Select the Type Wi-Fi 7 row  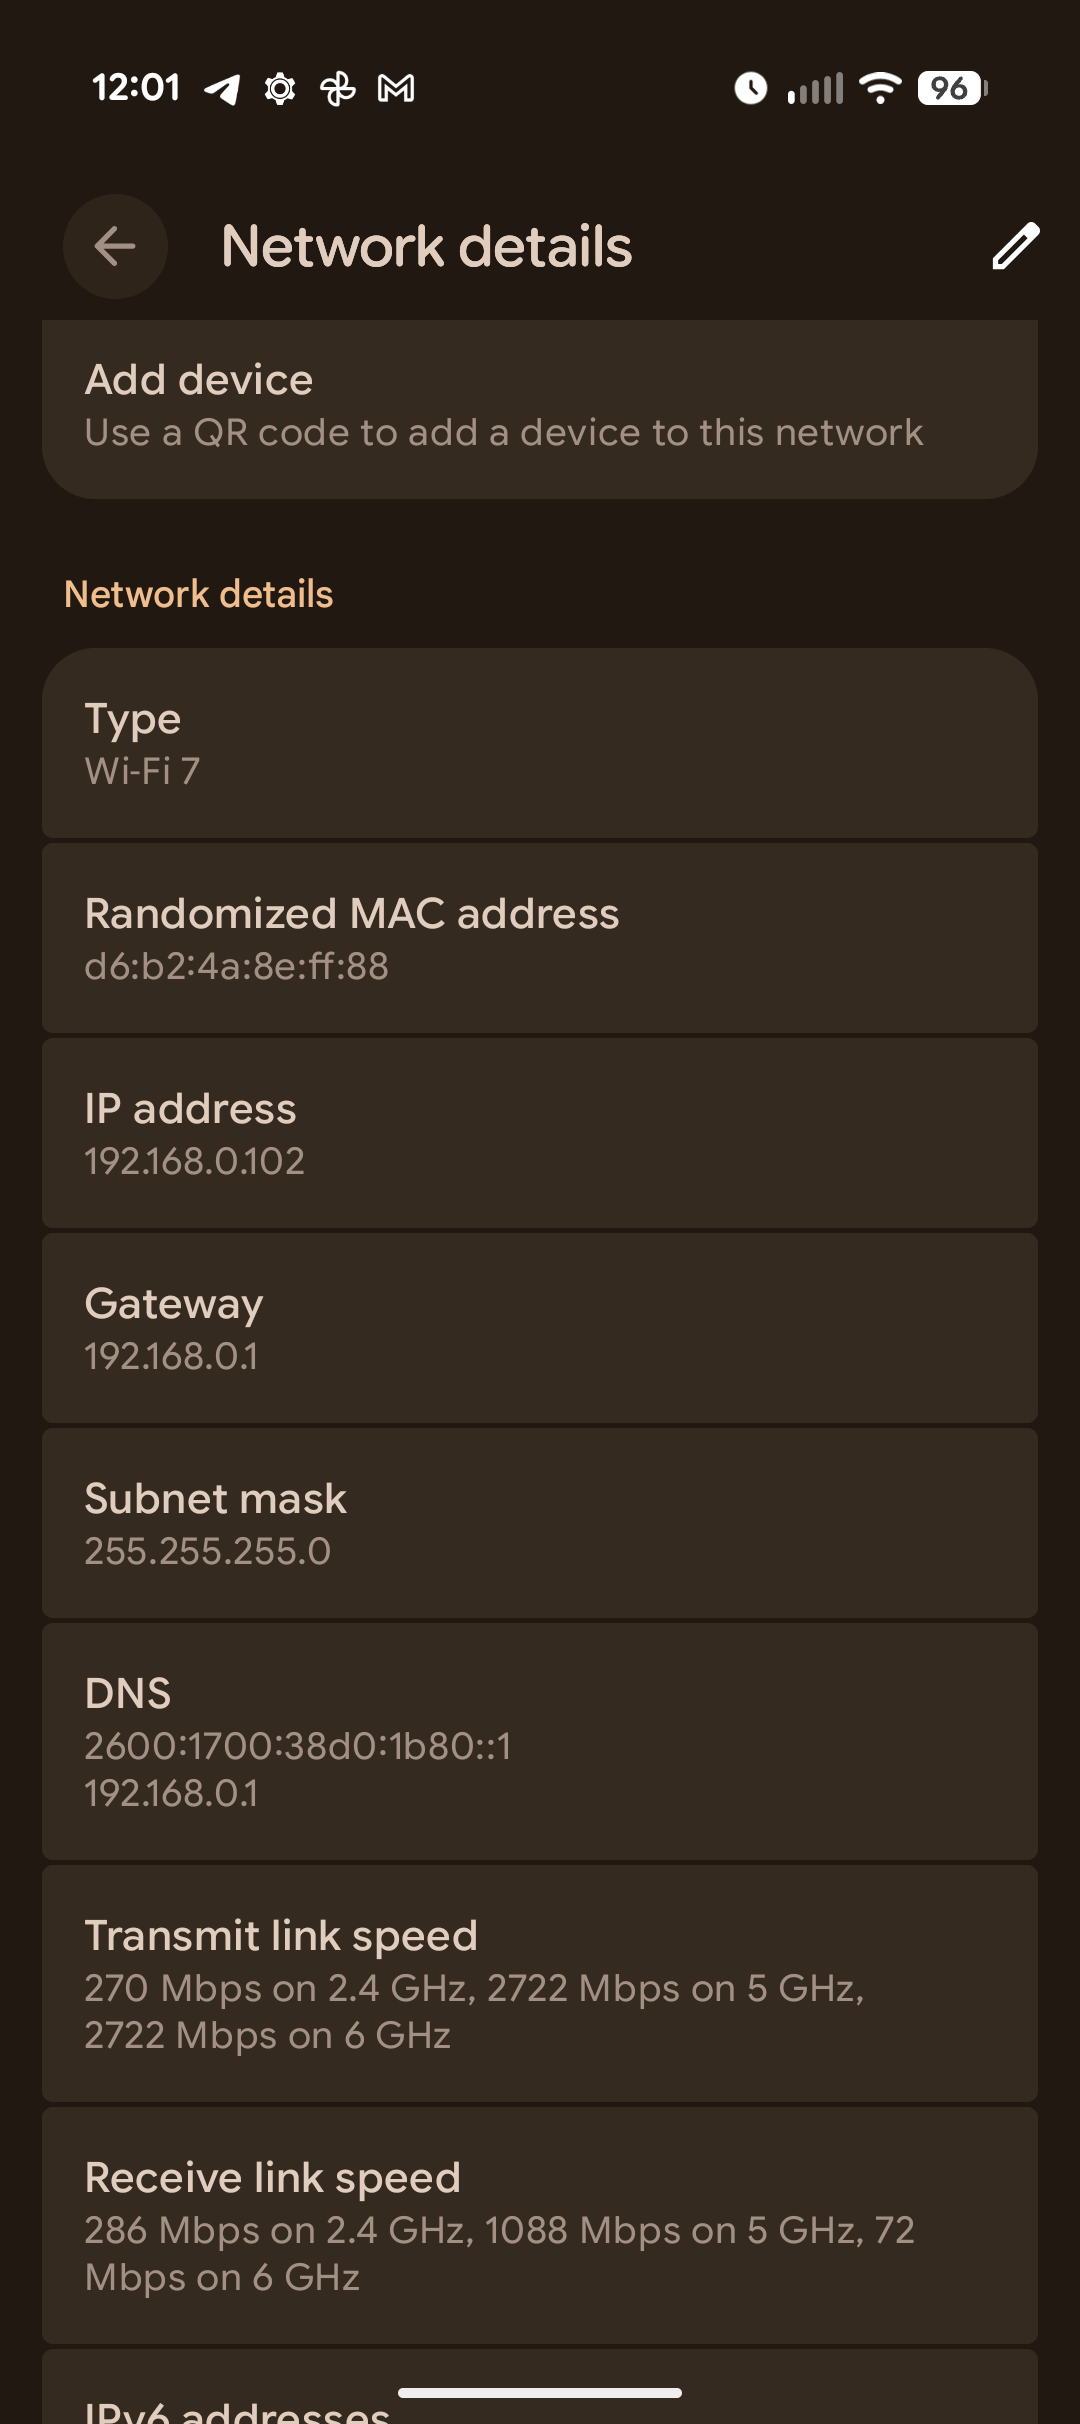[540, 743]
